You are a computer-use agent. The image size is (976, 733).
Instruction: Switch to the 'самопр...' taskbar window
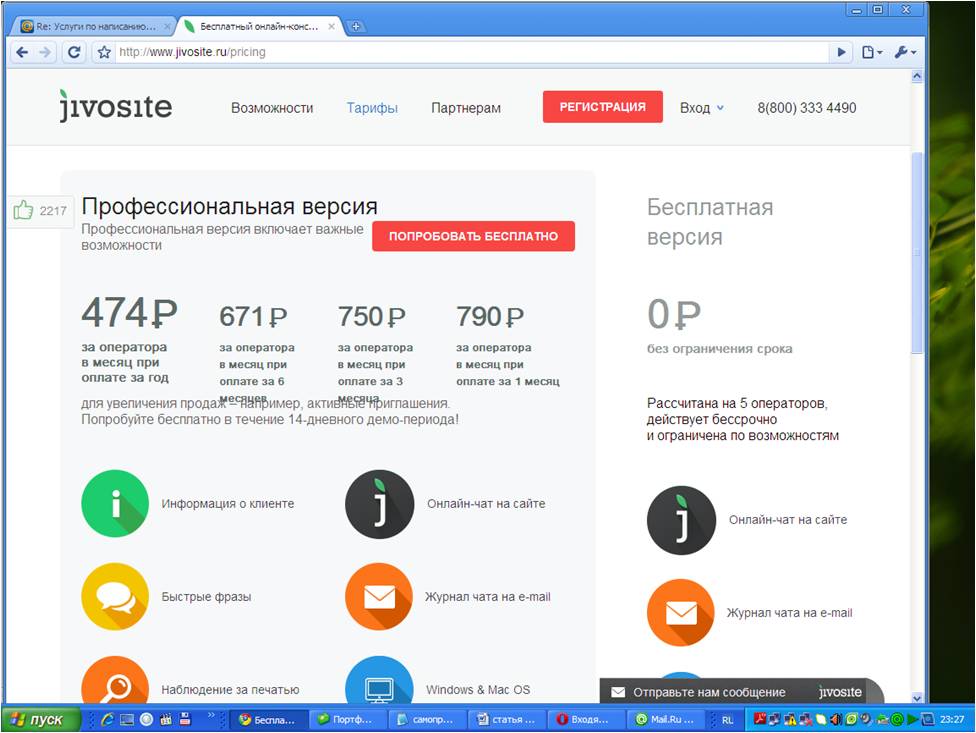(426, 719)
